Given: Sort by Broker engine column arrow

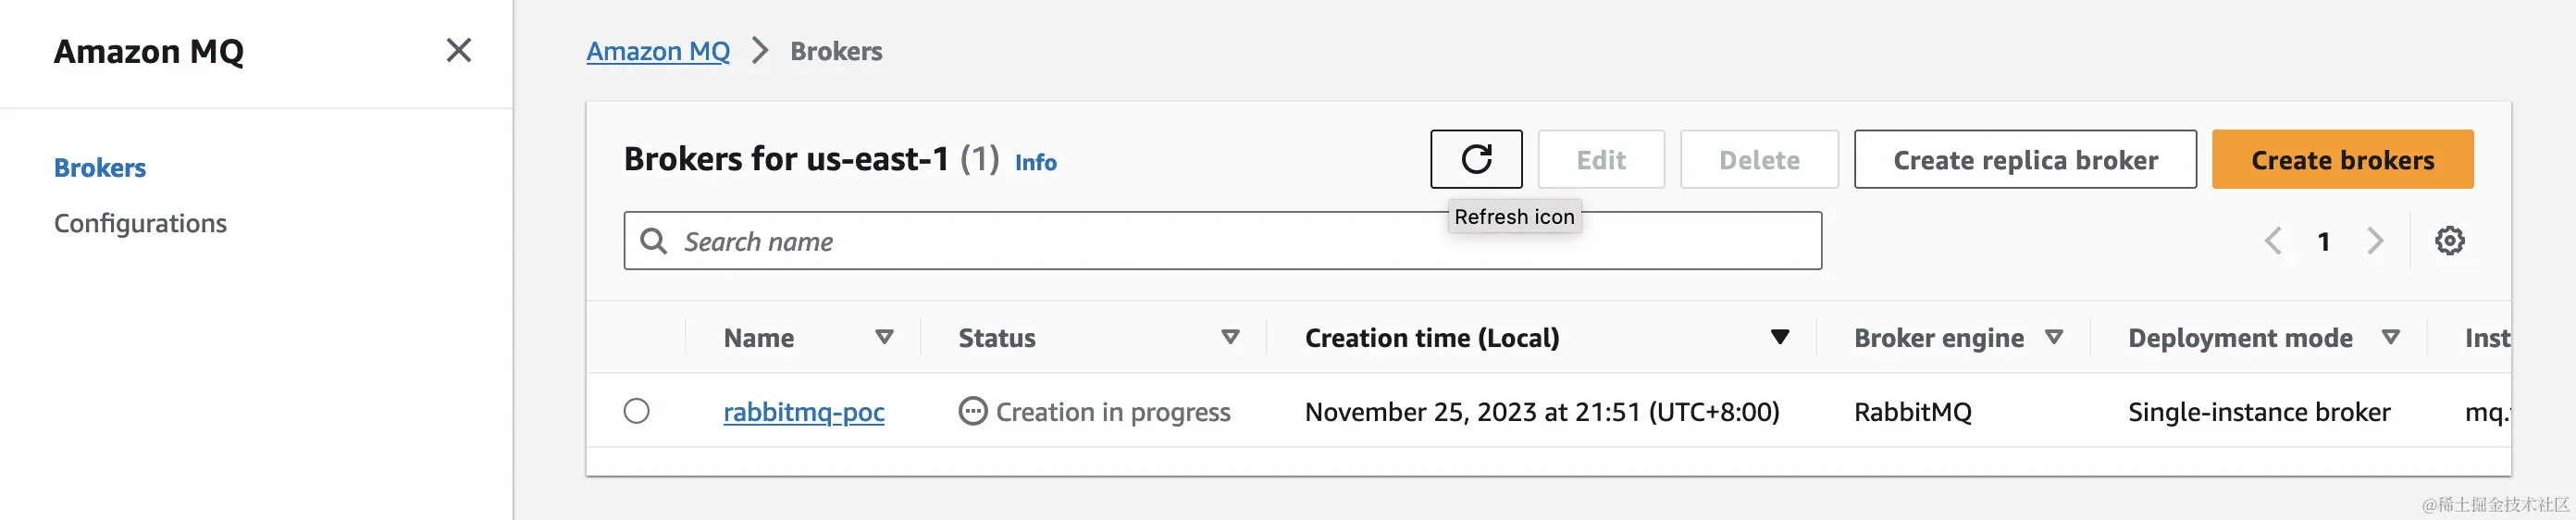Looking at the screenshot, I should [2054, 337].
